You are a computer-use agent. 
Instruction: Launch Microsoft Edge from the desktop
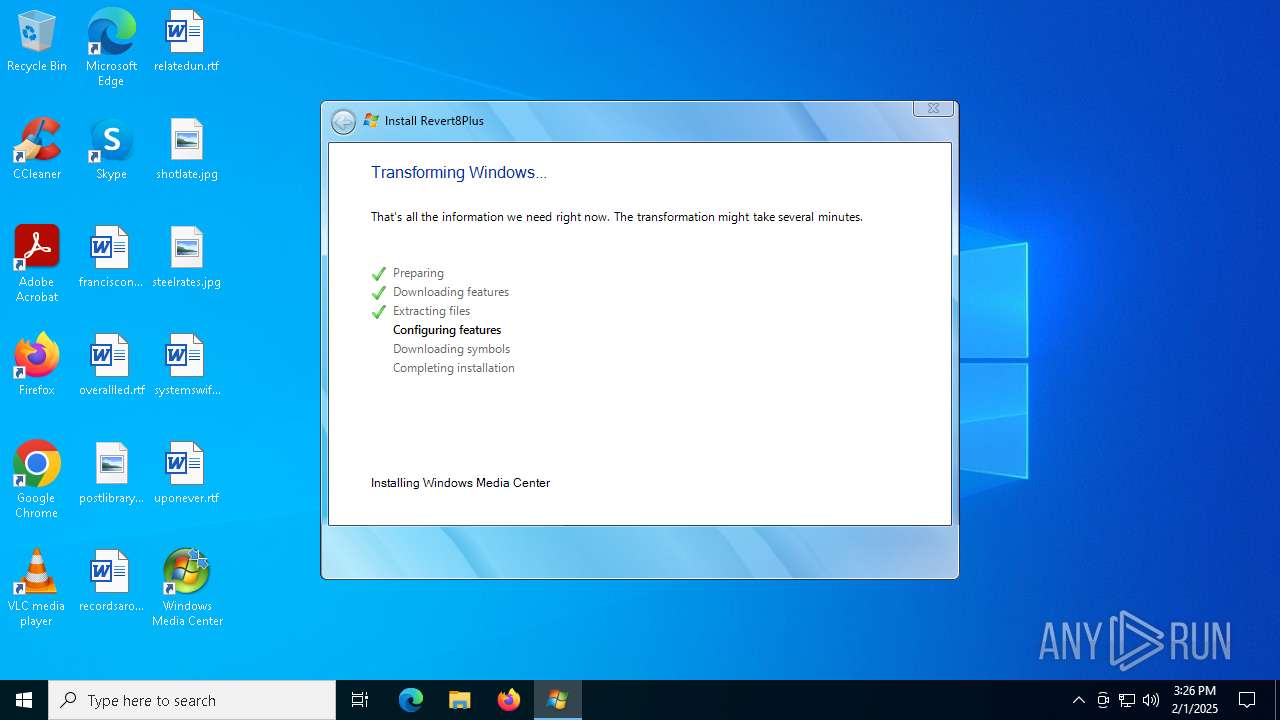(111, 48)
